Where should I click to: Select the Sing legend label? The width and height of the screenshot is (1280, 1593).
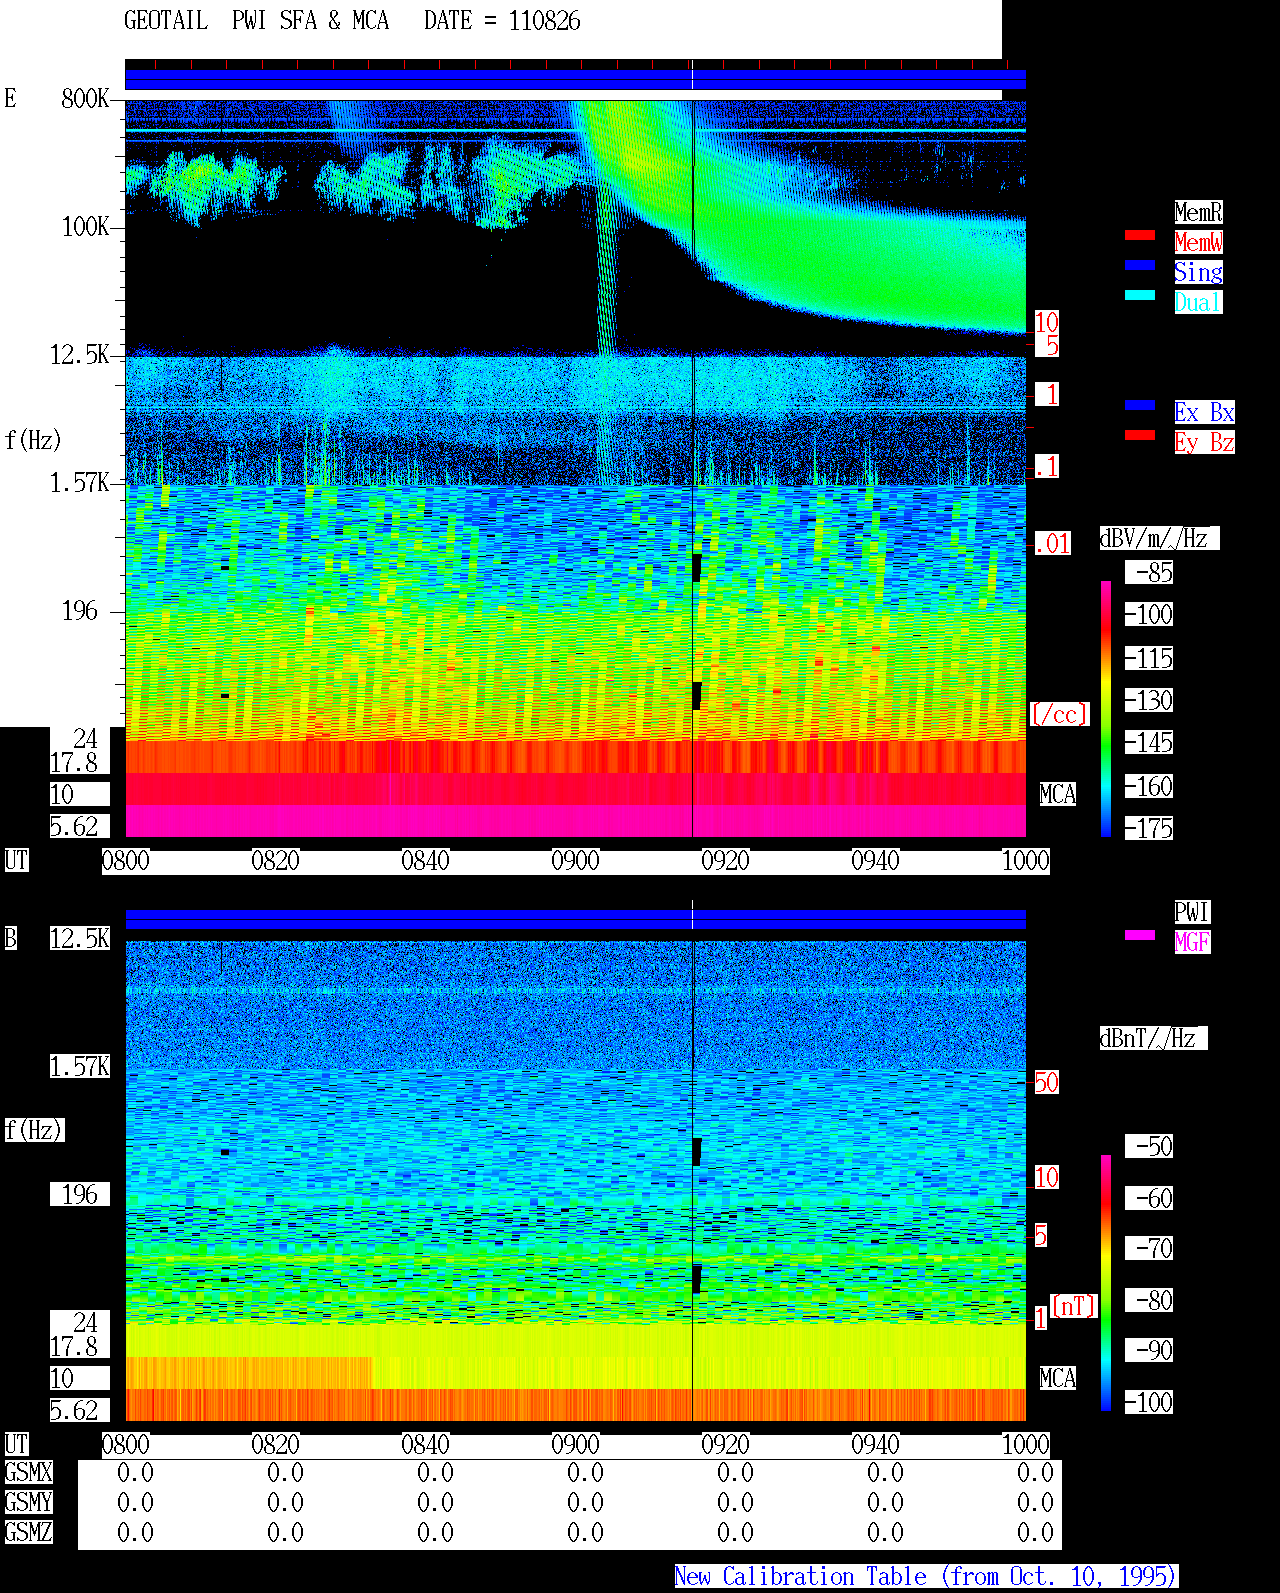tap(1198, 272)
